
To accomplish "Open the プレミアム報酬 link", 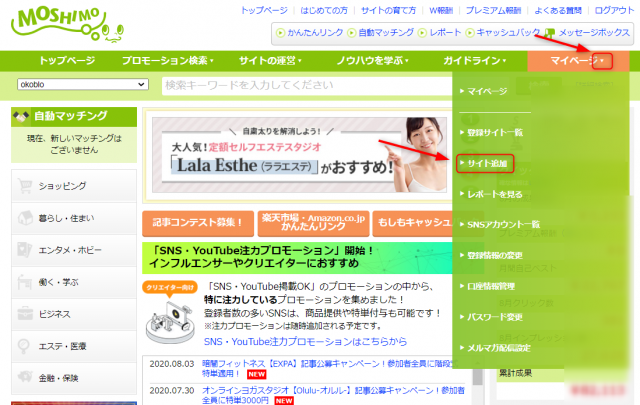I will point(493,10).
